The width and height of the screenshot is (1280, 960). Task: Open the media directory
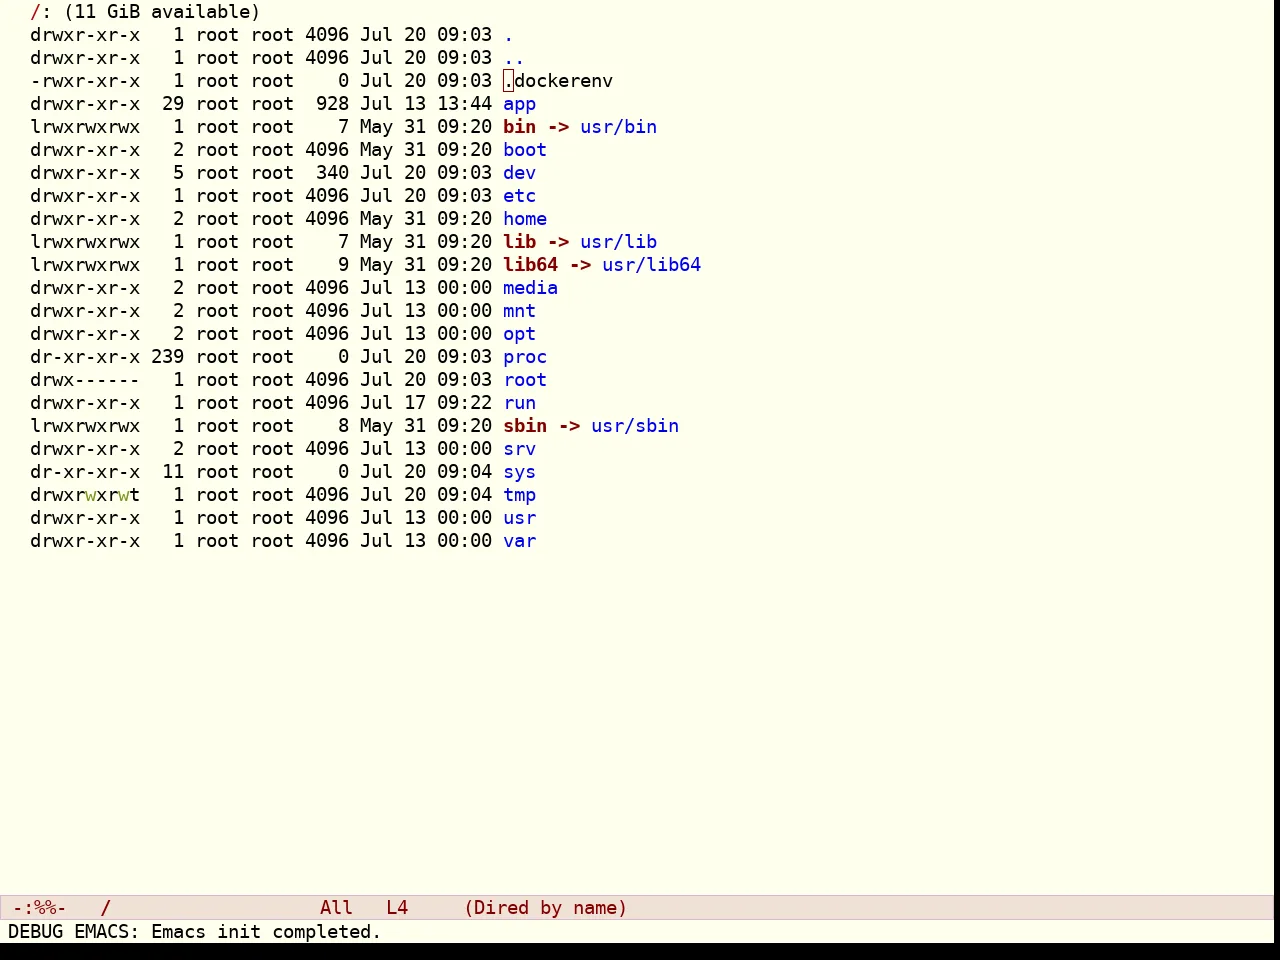[530, 288]
